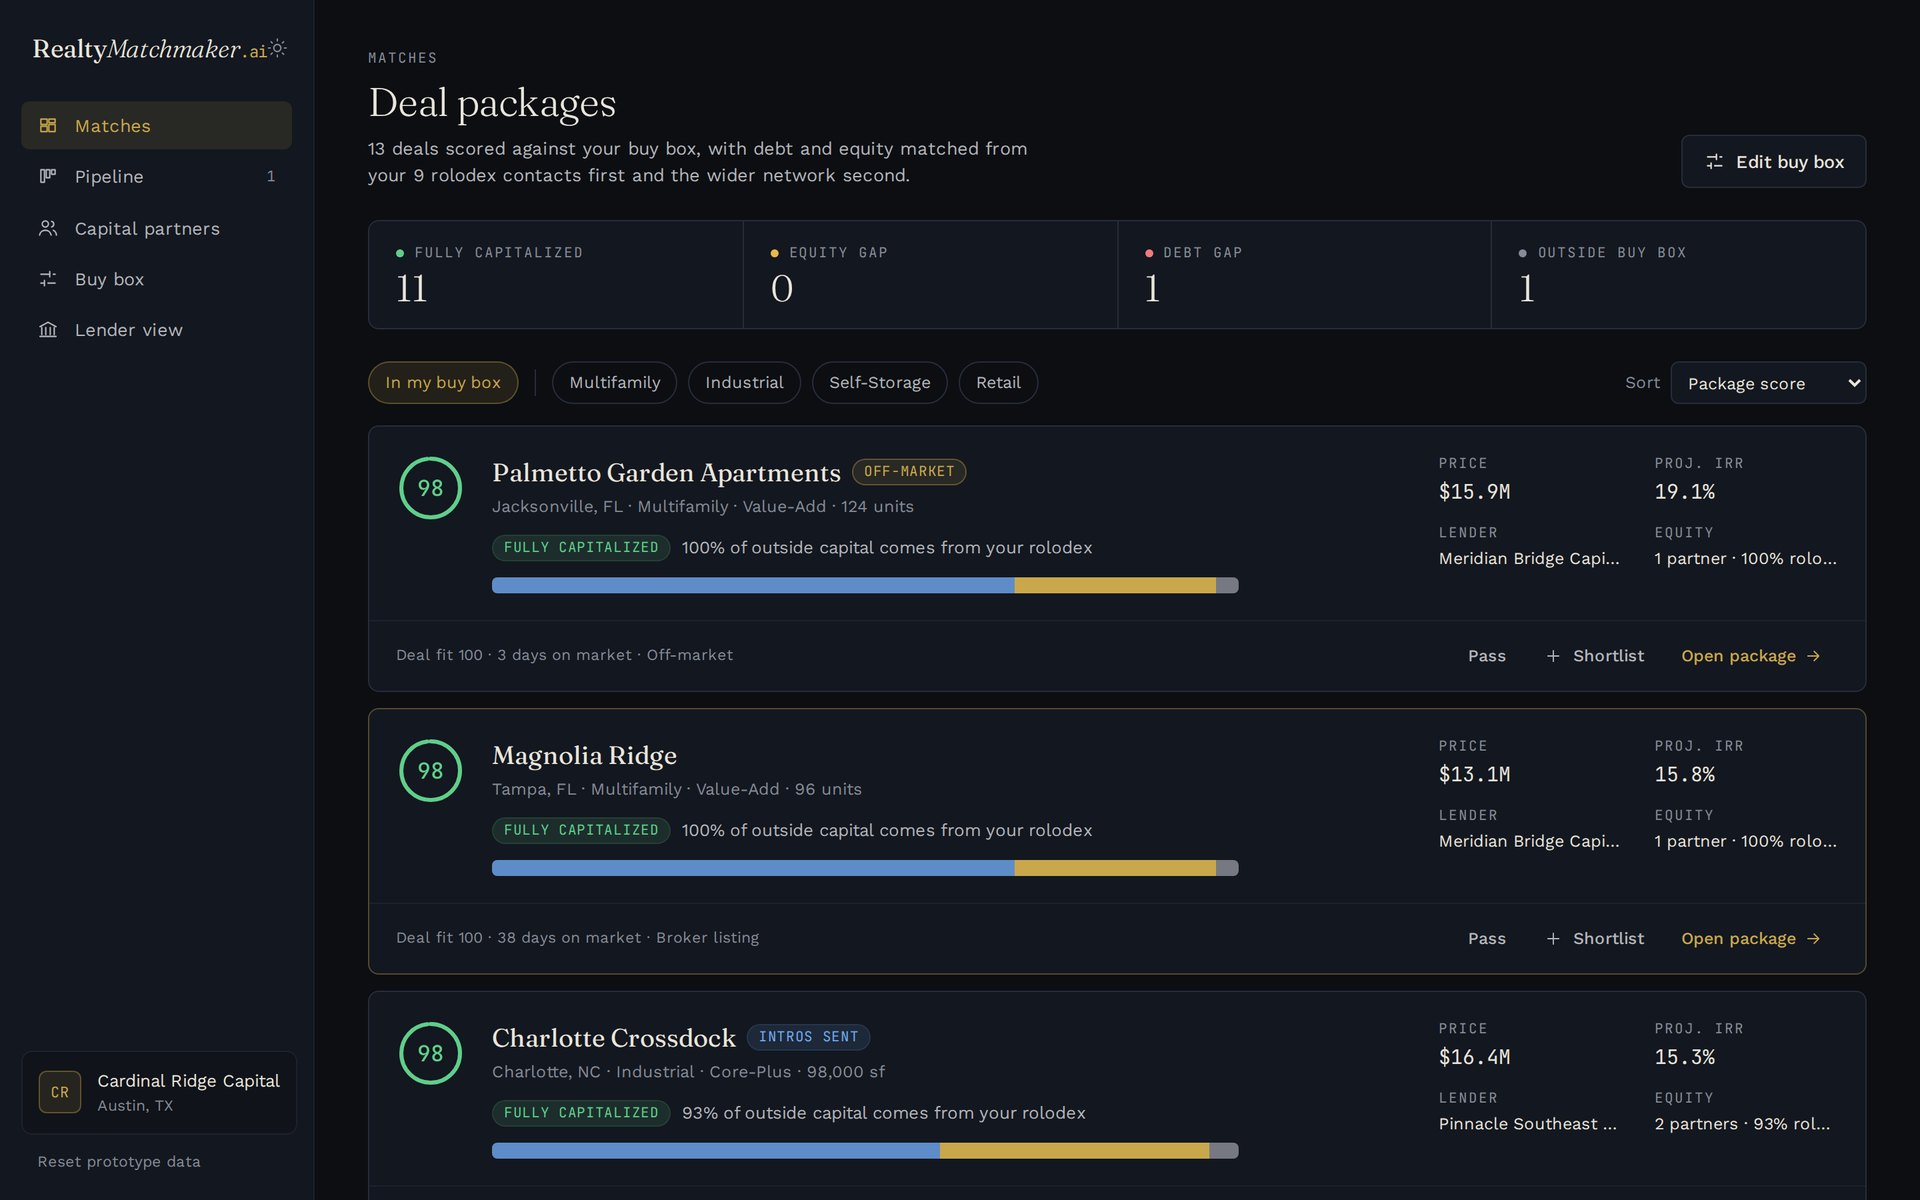Click Pinnacle Southeast lender name
Viewport: 1920px width, 1200px height.
point(1527,1124)
